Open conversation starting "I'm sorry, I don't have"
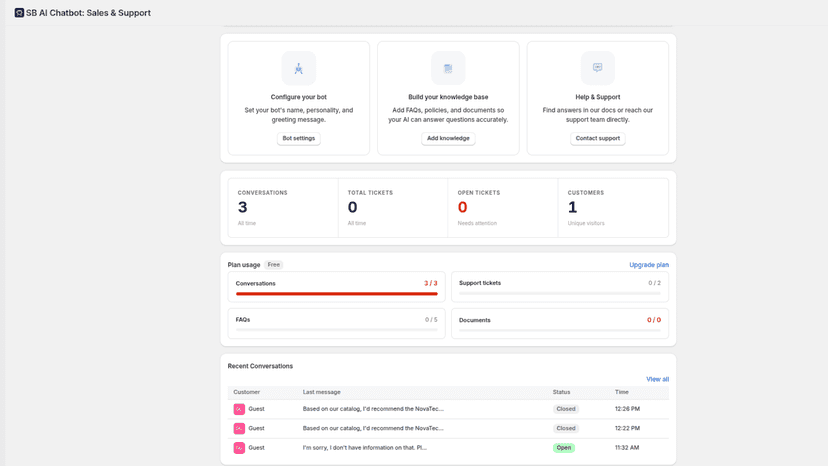Image resolution: width=828 pixels, height=466 pixels. click(364, 448)
